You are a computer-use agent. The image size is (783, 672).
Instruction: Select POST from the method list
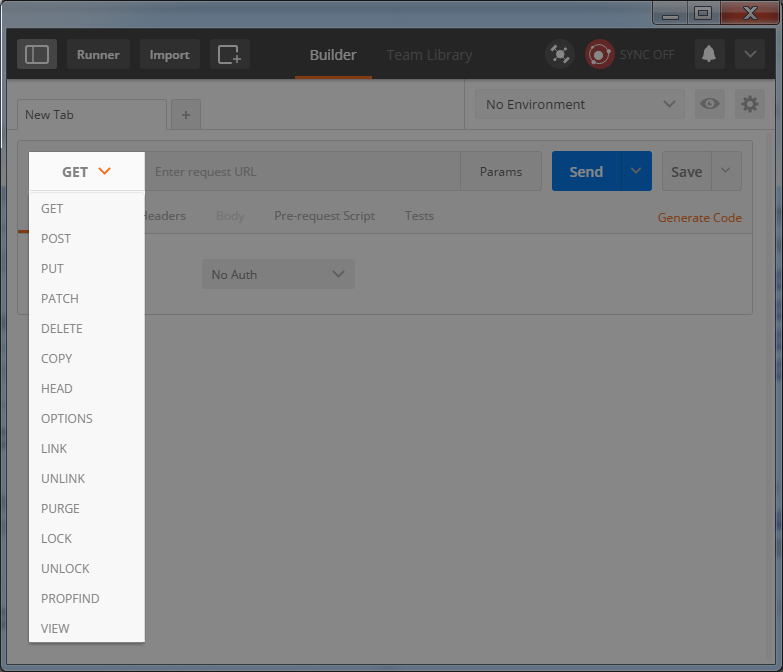point(87,239)
